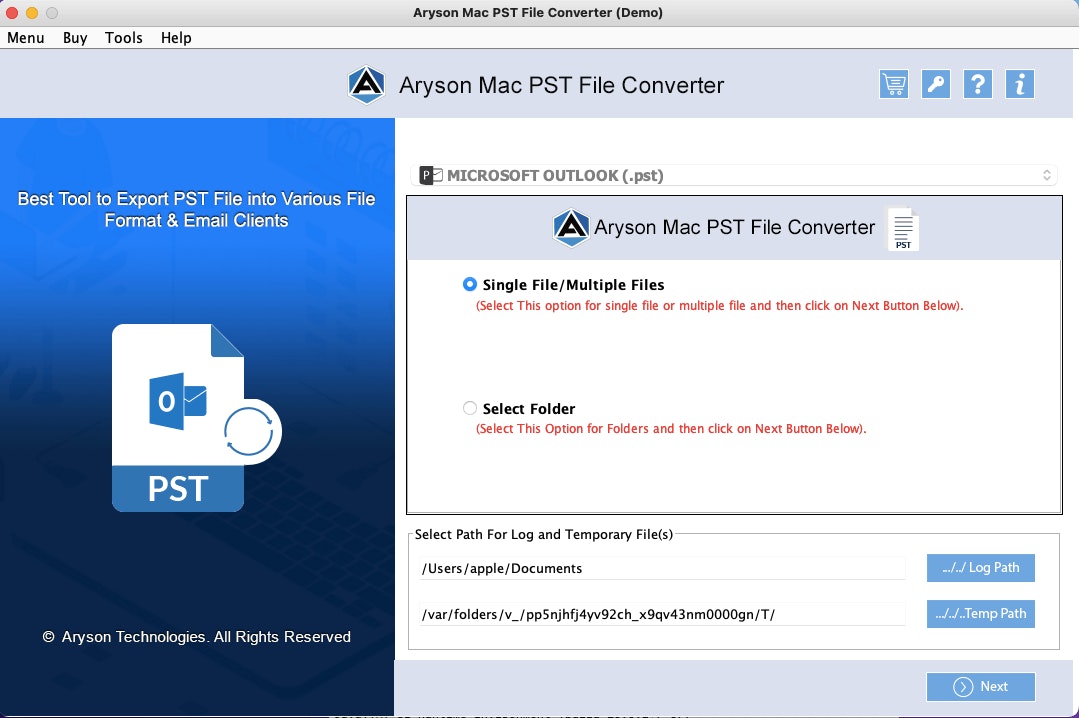Click the Aryson Technologies copyright text
This screenshot has height=718, width=1079.
197,637
